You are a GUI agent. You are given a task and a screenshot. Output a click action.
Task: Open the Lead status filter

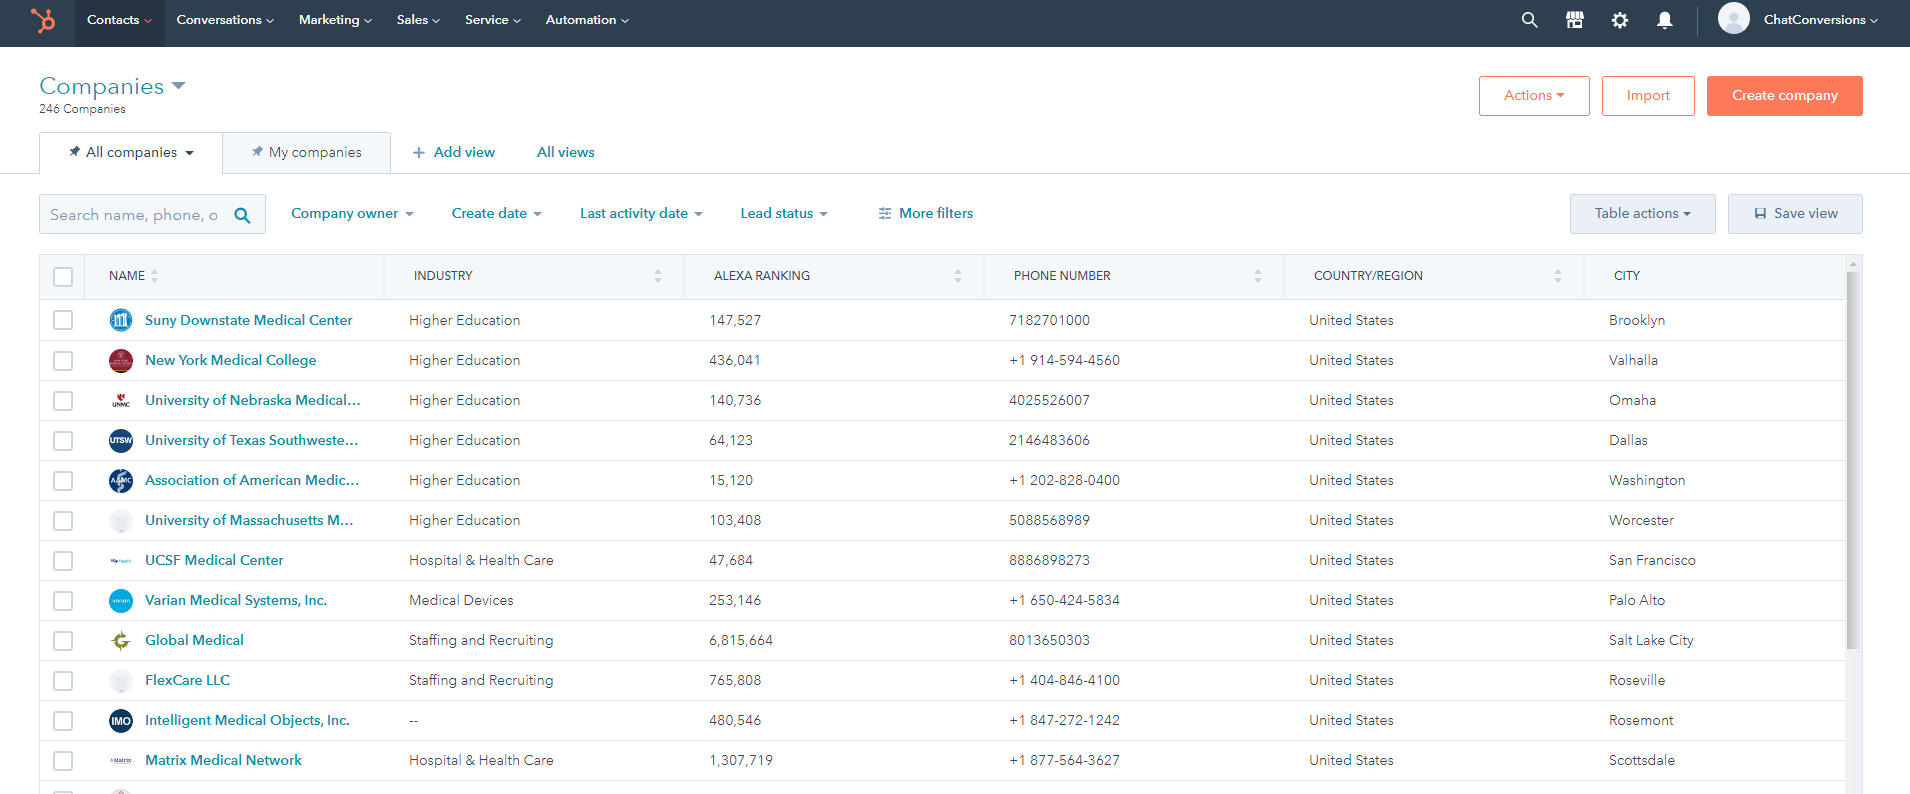(x=784, y=213)
